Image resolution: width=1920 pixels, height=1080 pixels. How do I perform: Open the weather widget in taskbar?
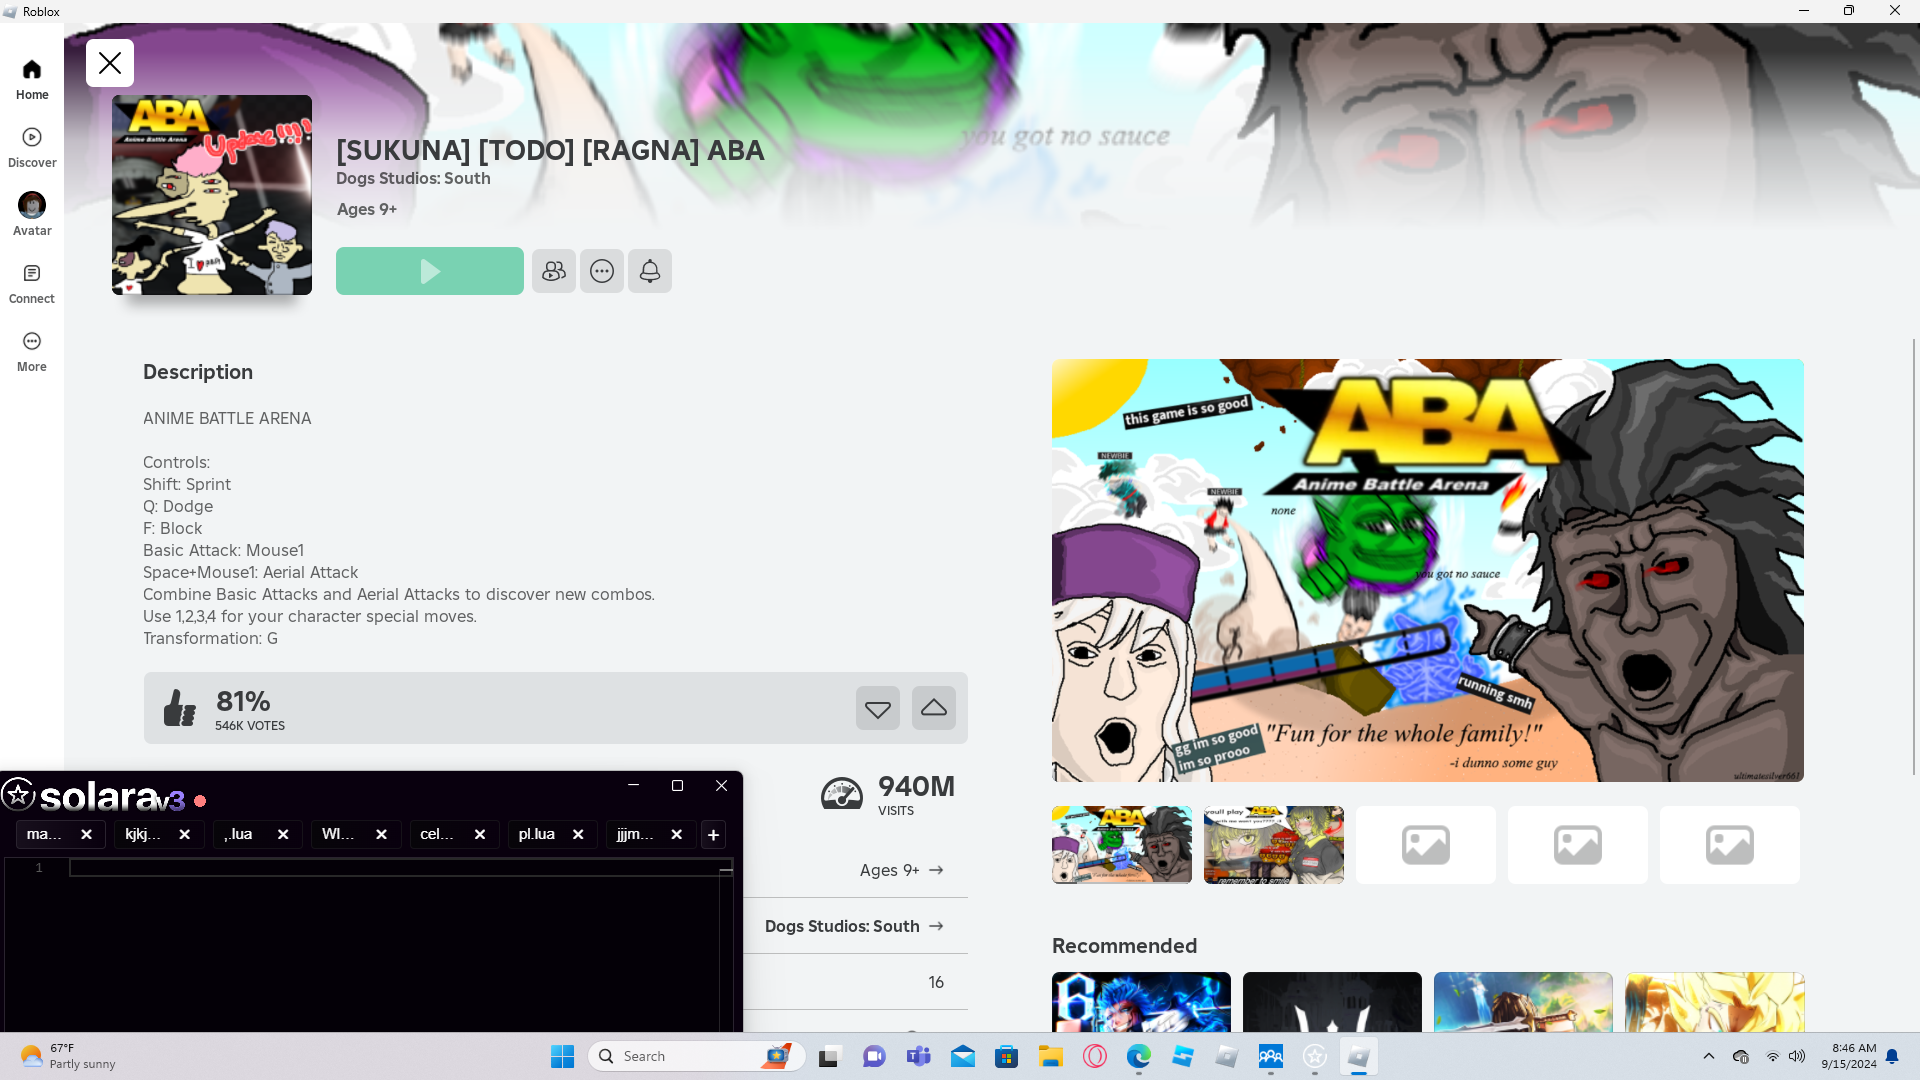click(68, 1056)
